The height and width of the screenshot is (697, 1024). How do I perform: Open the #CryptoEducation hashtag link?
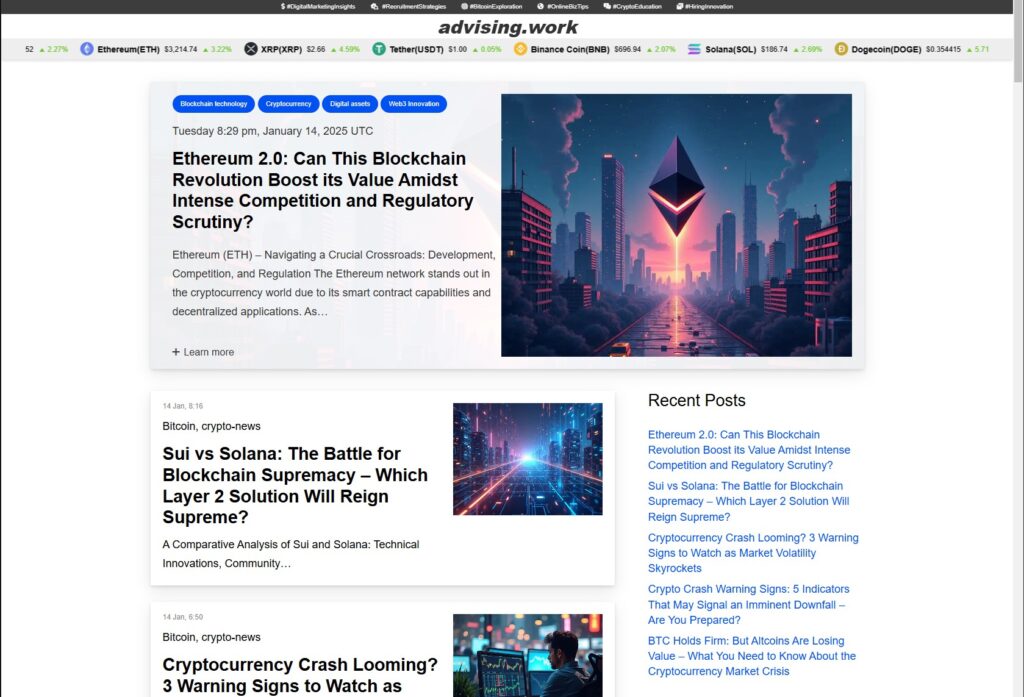(x=637, y=7)
